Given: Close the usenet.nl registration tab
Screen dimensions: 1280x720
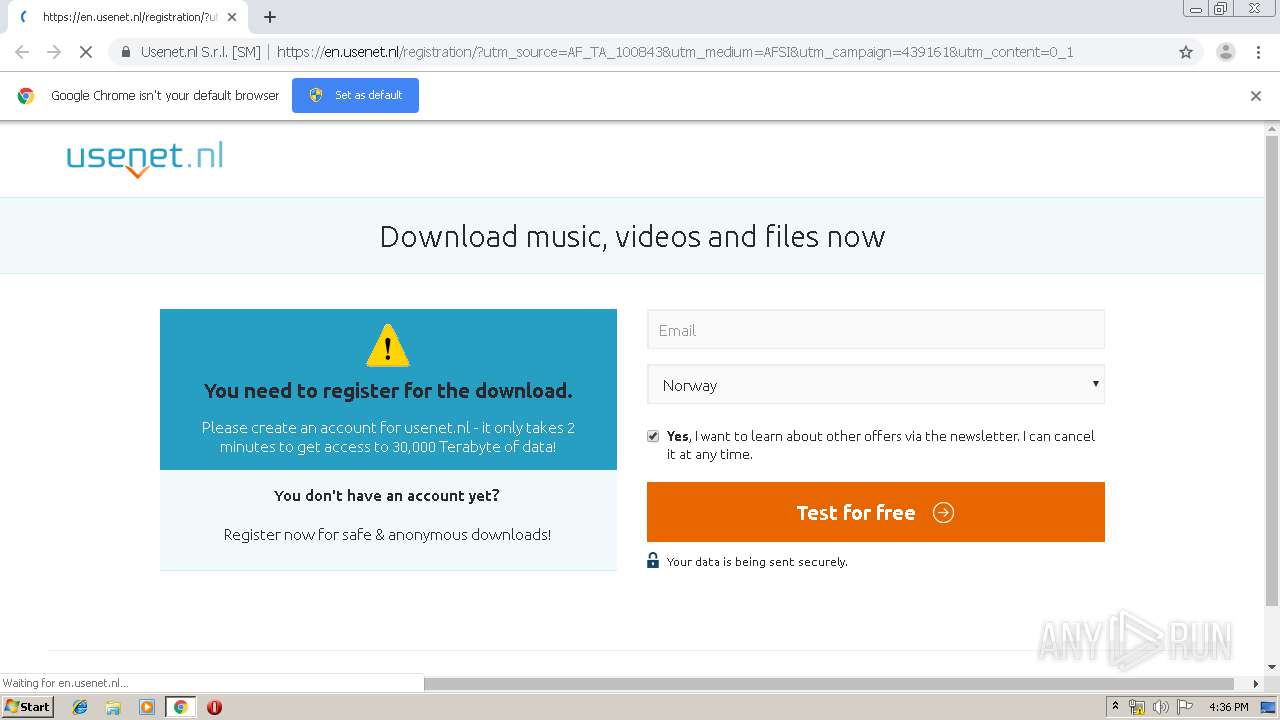Looking at the screenshot, I should [231, 17].
